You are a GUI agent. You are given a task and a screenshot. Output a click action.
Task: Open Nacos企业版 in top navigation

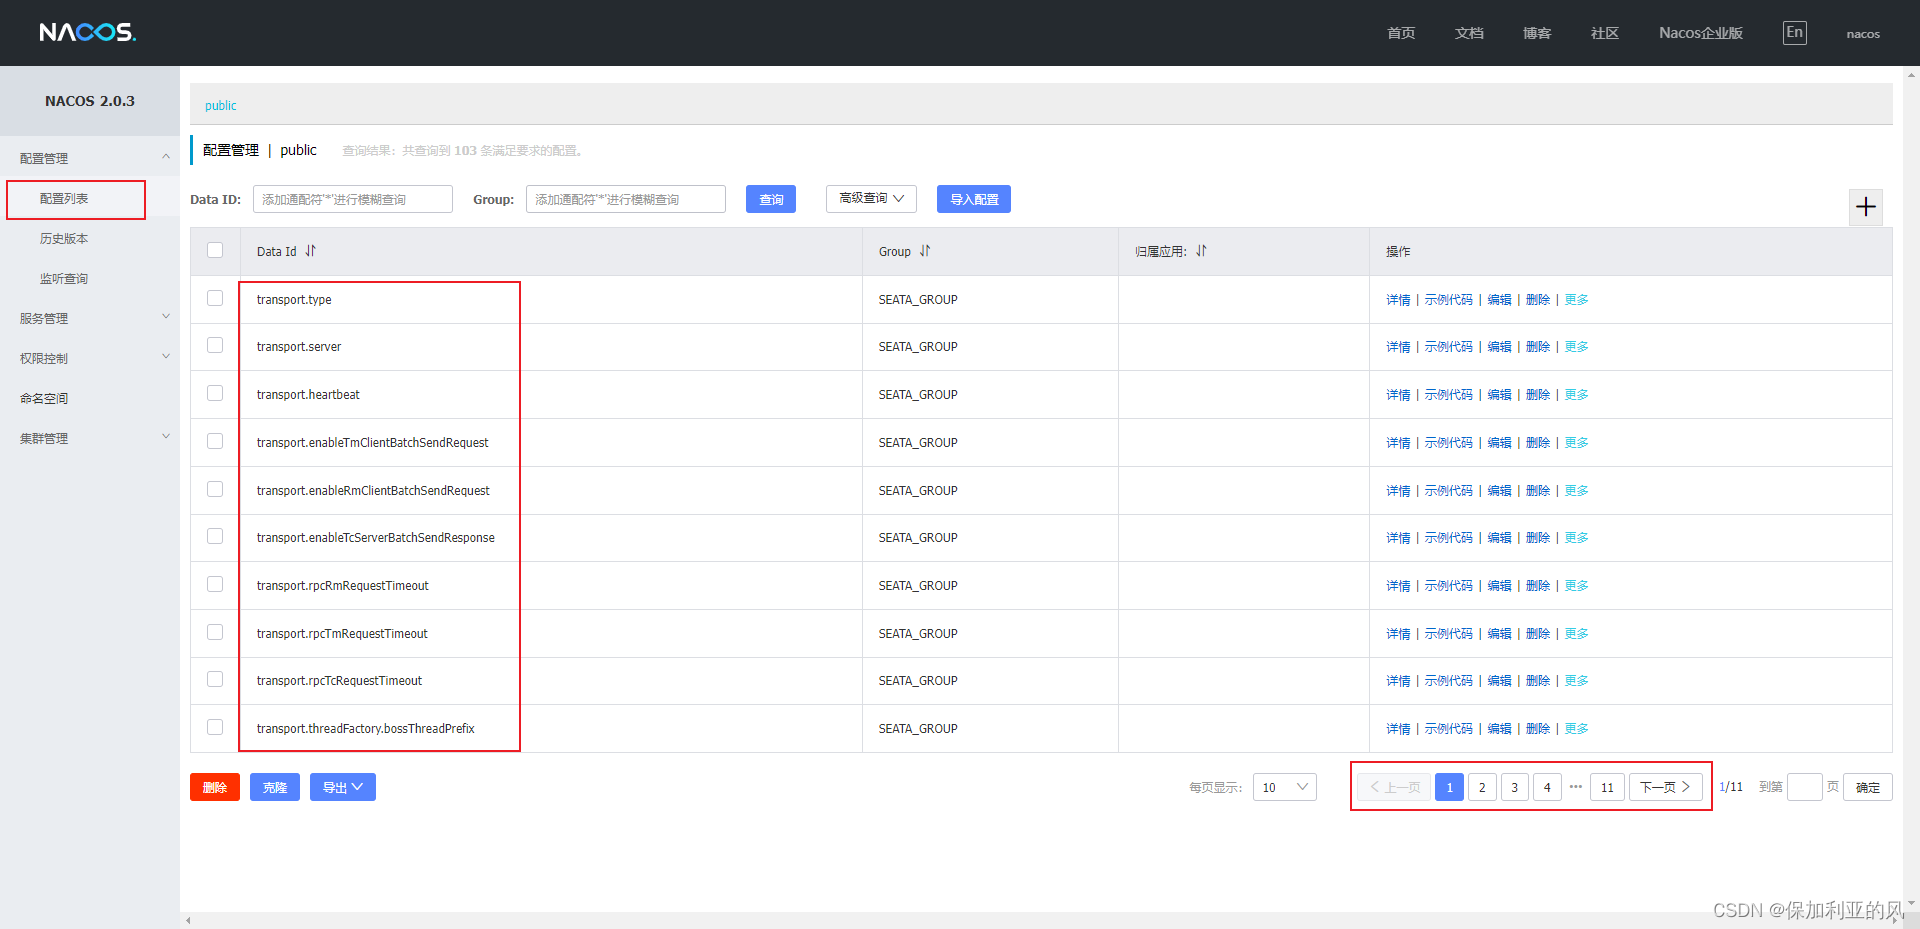[x=1701, y=33]
